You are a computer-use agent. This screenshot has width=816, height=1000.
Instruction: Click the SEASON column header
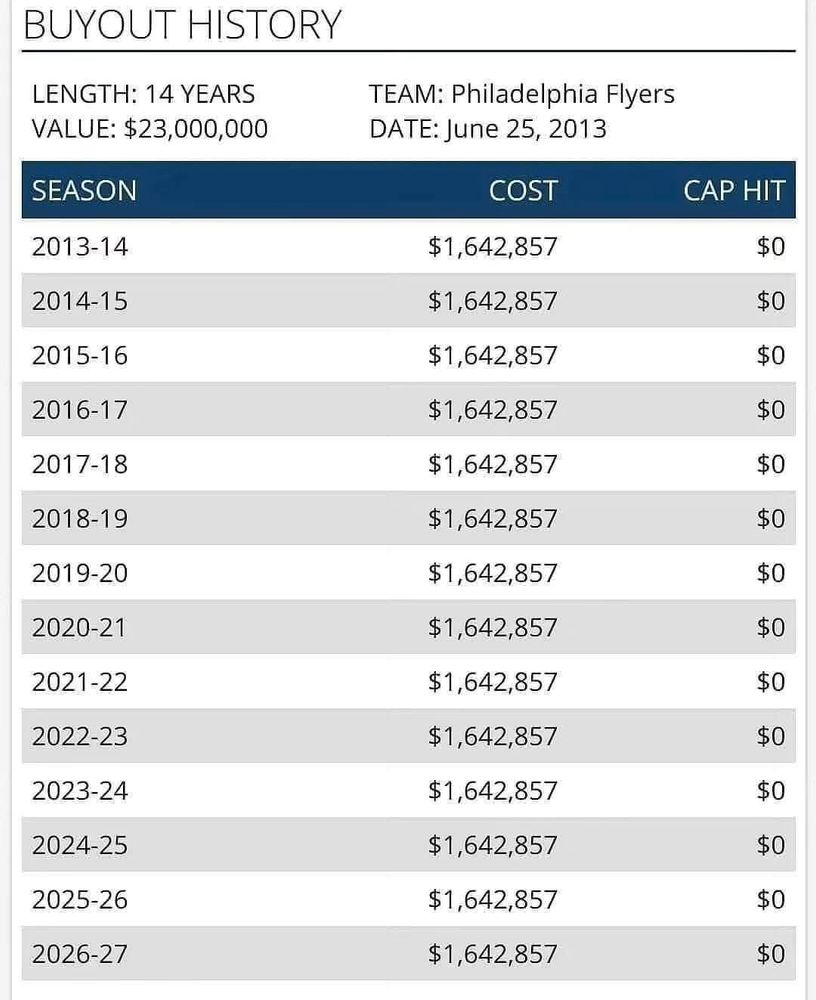click(84, 191)
